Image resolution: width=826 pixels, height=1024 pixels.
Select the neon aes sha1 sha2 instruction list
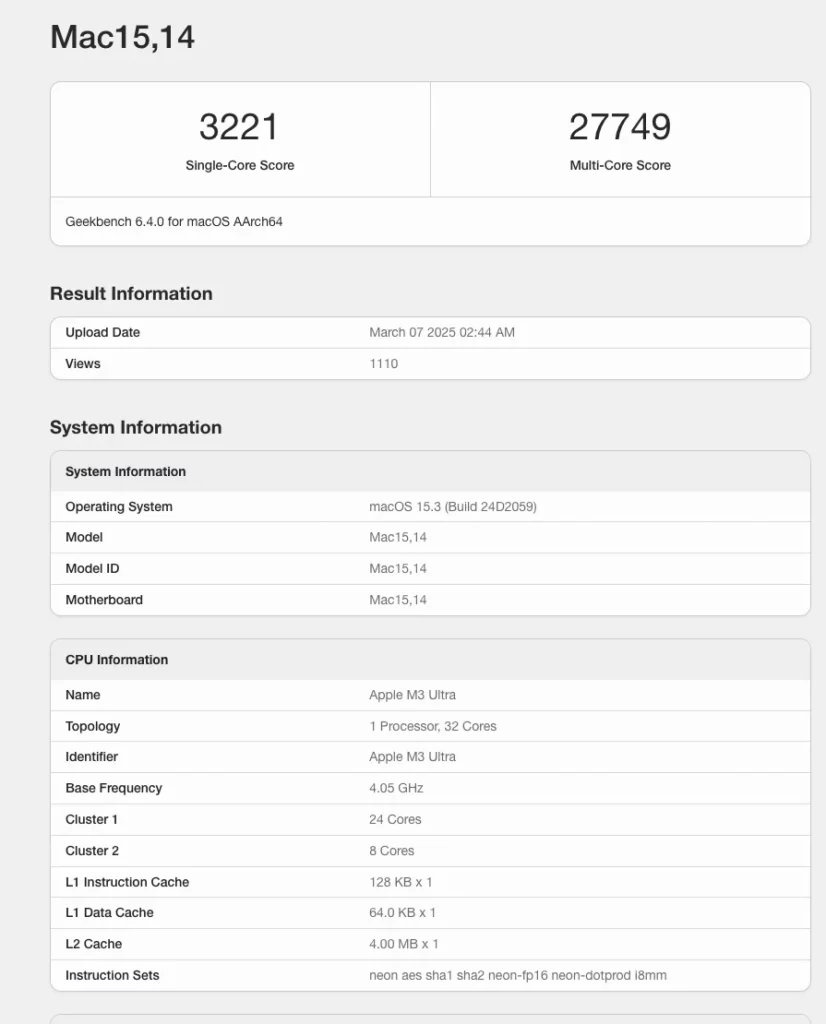[x=518, y=976]
